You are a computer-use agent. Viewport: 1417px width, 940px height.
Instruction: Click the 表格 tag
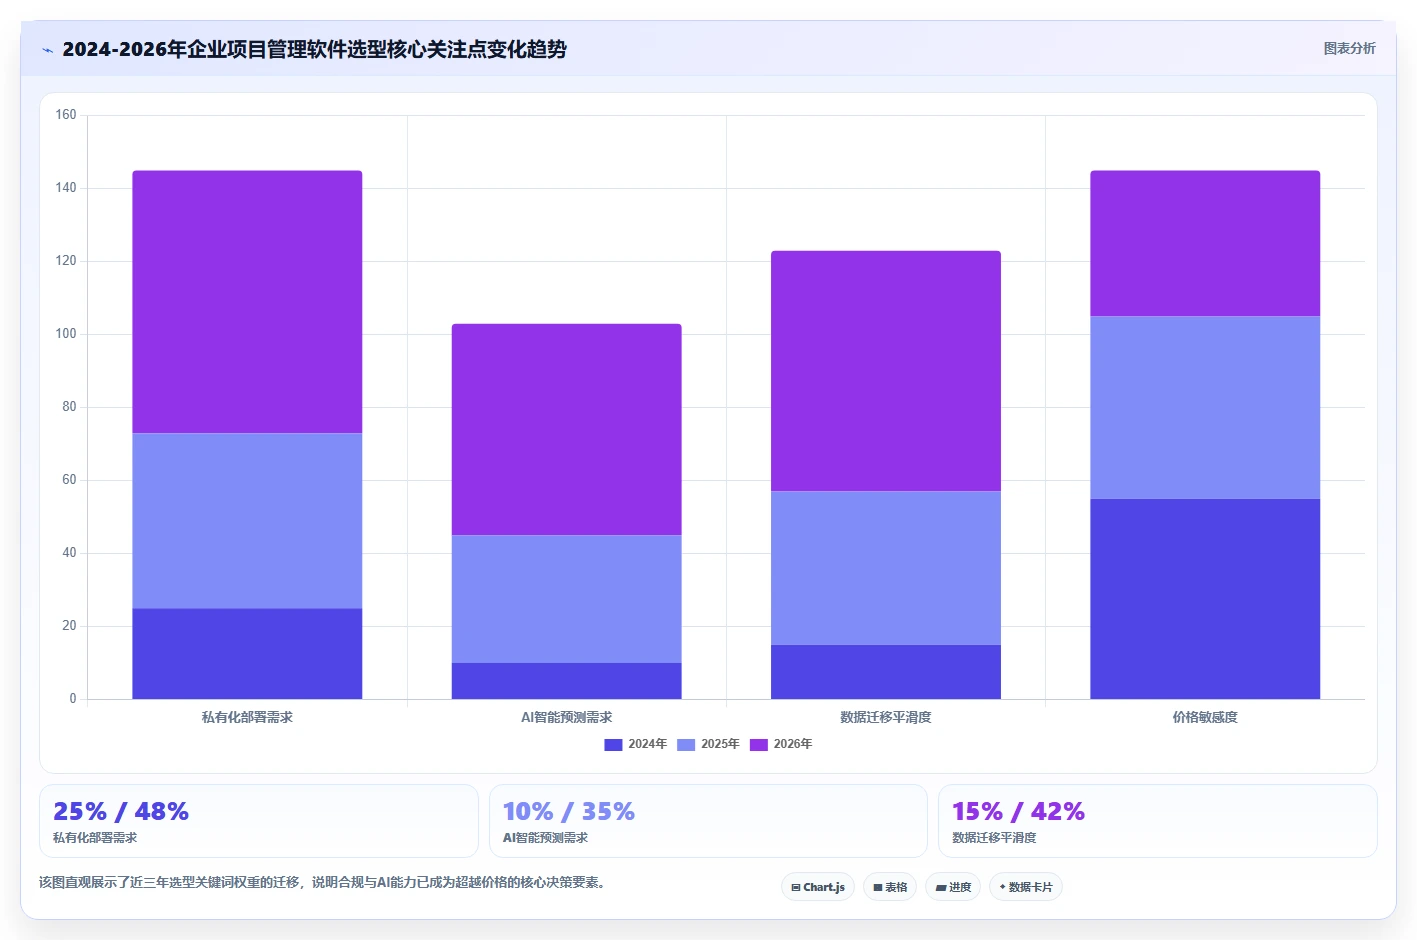coord(890,887)
